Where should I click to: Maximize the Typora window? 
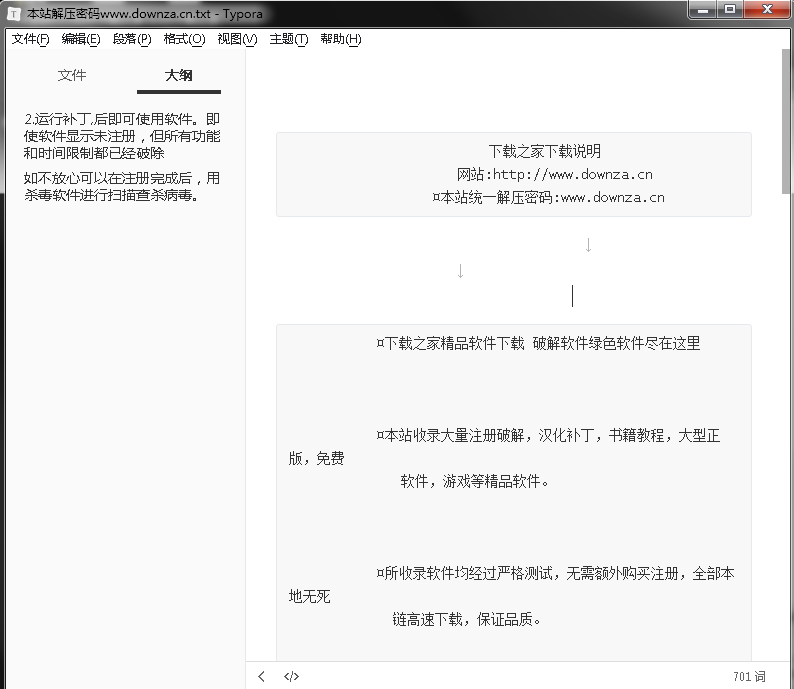(730, 10)
